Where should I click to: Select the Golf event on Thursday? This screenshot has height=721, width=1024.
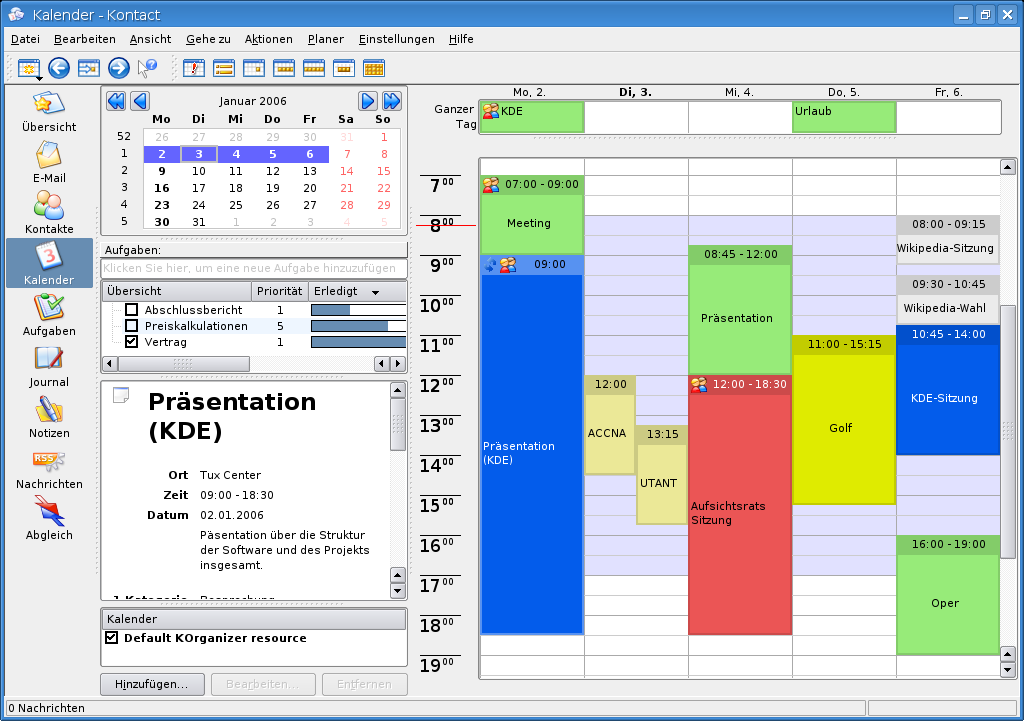pos(843,420)
